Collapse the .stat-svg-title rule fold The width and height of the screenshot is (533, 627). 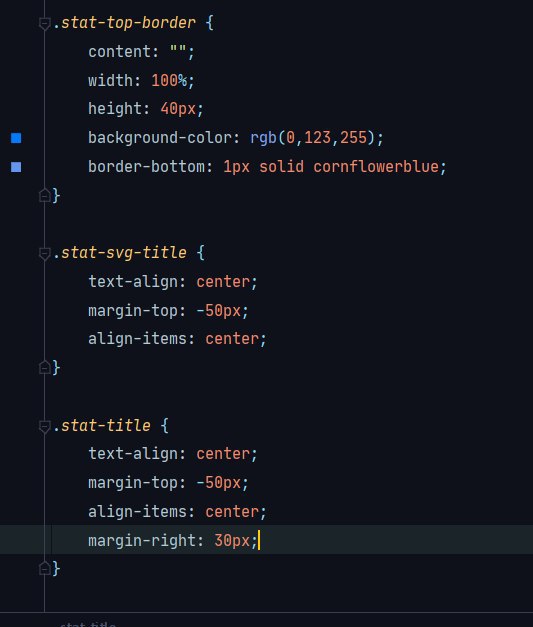(x=44, y=254)
